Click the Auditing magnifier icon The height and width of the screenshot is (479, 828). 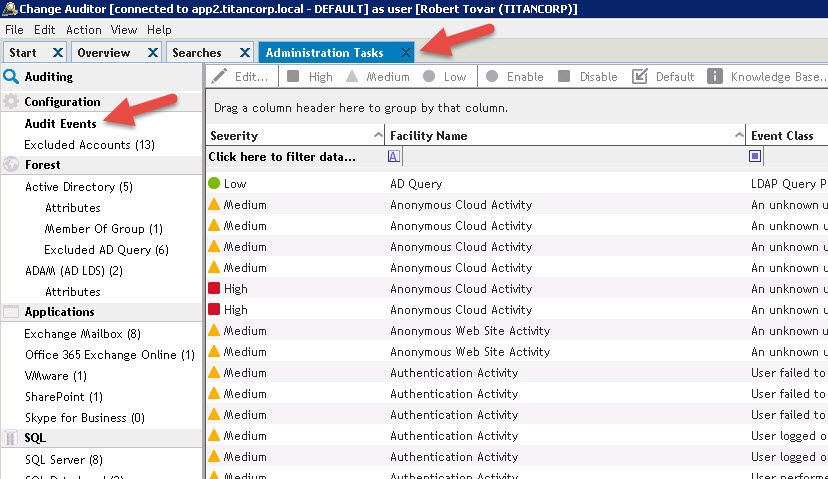(x=12, y=77)
